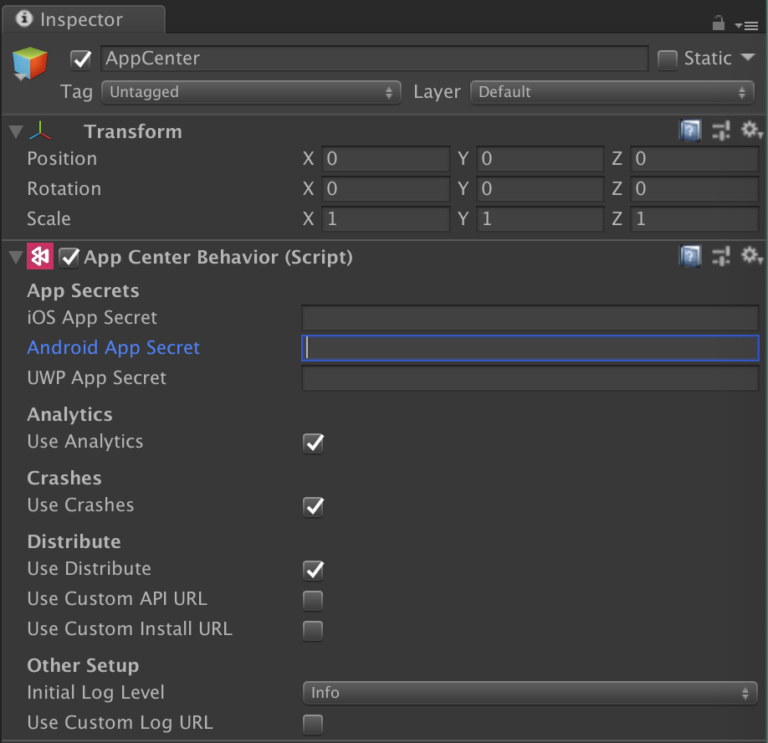Image resolution: width=768 pixels, height=743 pixels.
Task: Open App Center Behavior presets icon
Action: click(720, 256)
